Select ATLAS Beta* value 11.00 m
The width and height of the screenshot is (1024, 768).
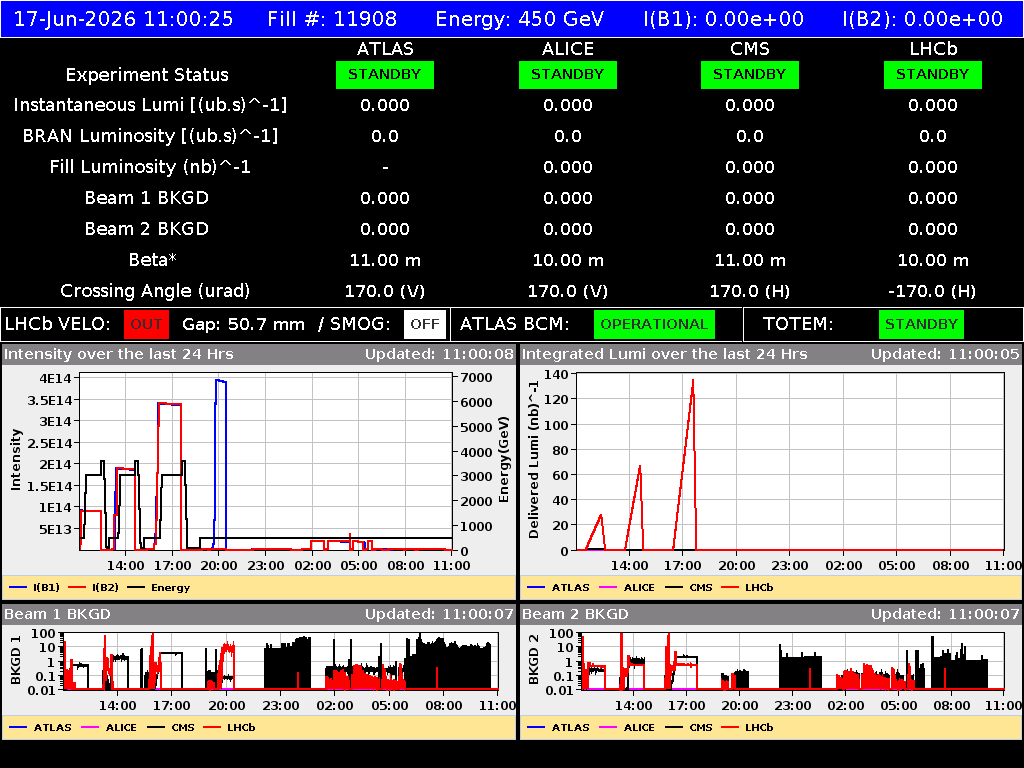point(385,260)
